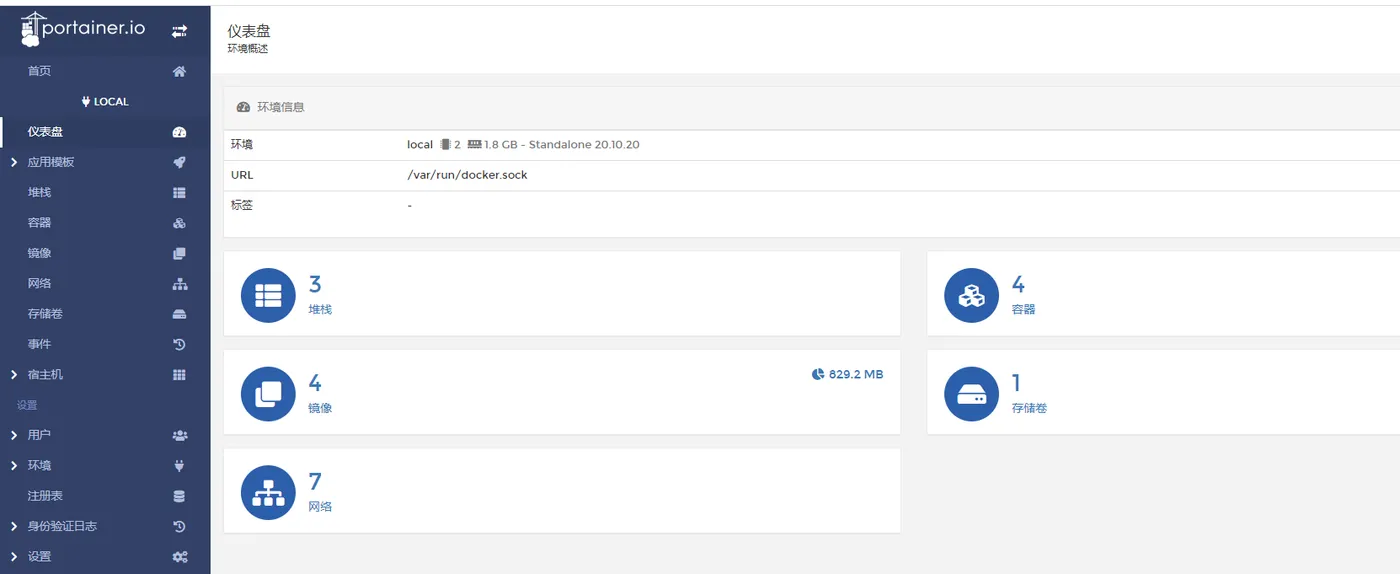Click the grid icon beside 宿主机
Viewport: 1400px width, 574px height.
pos(179,375)
